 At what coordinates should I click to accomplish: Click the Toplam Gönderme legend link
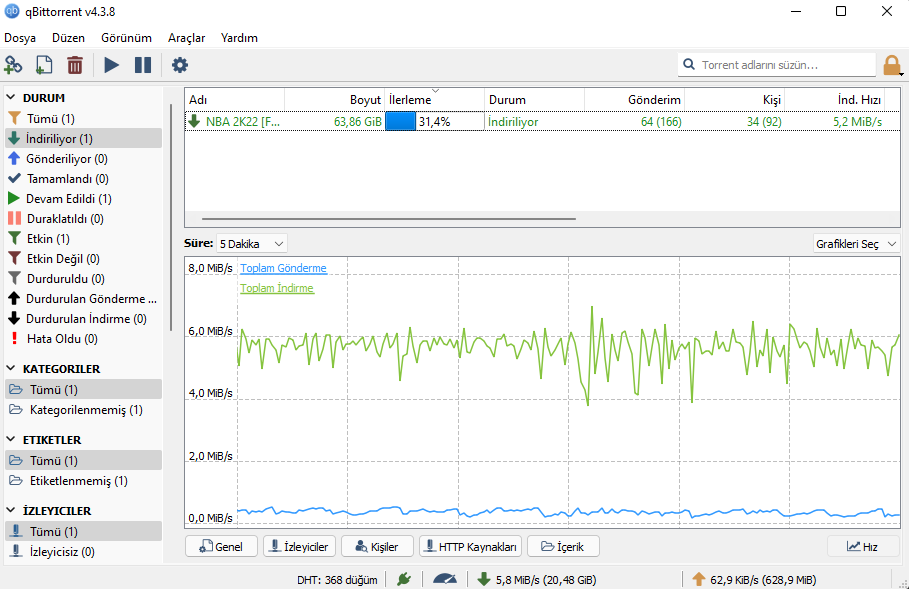[x=283, y=268]
